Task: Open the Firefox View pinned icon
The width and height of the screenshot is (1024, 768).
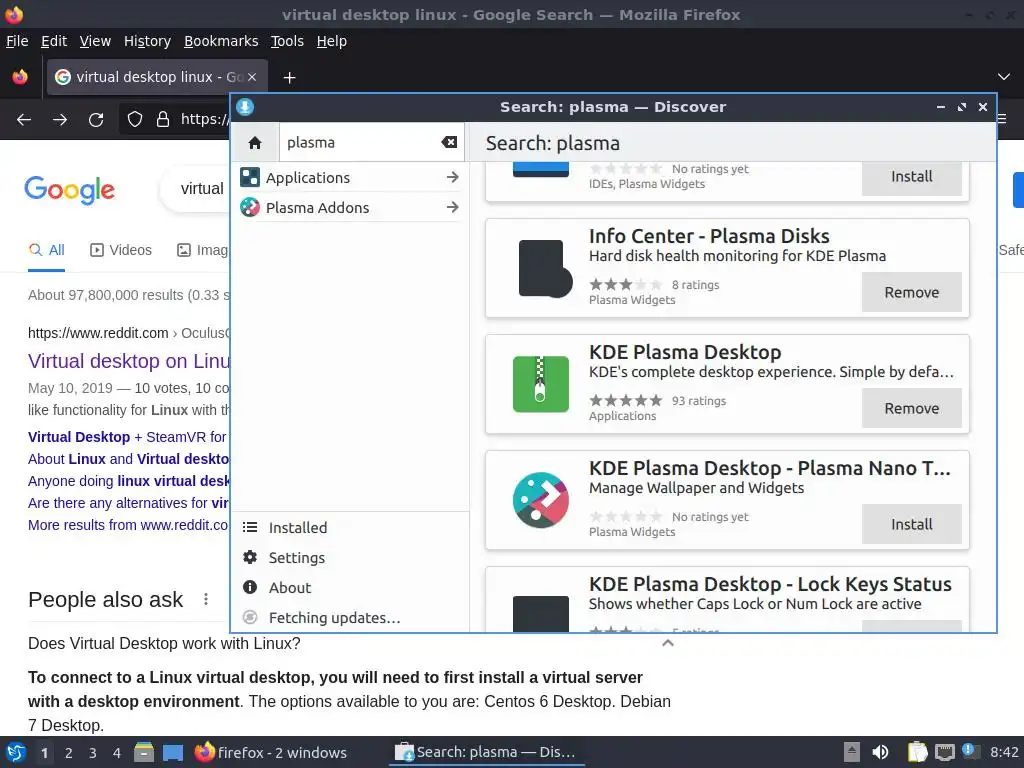Action: 20,77
